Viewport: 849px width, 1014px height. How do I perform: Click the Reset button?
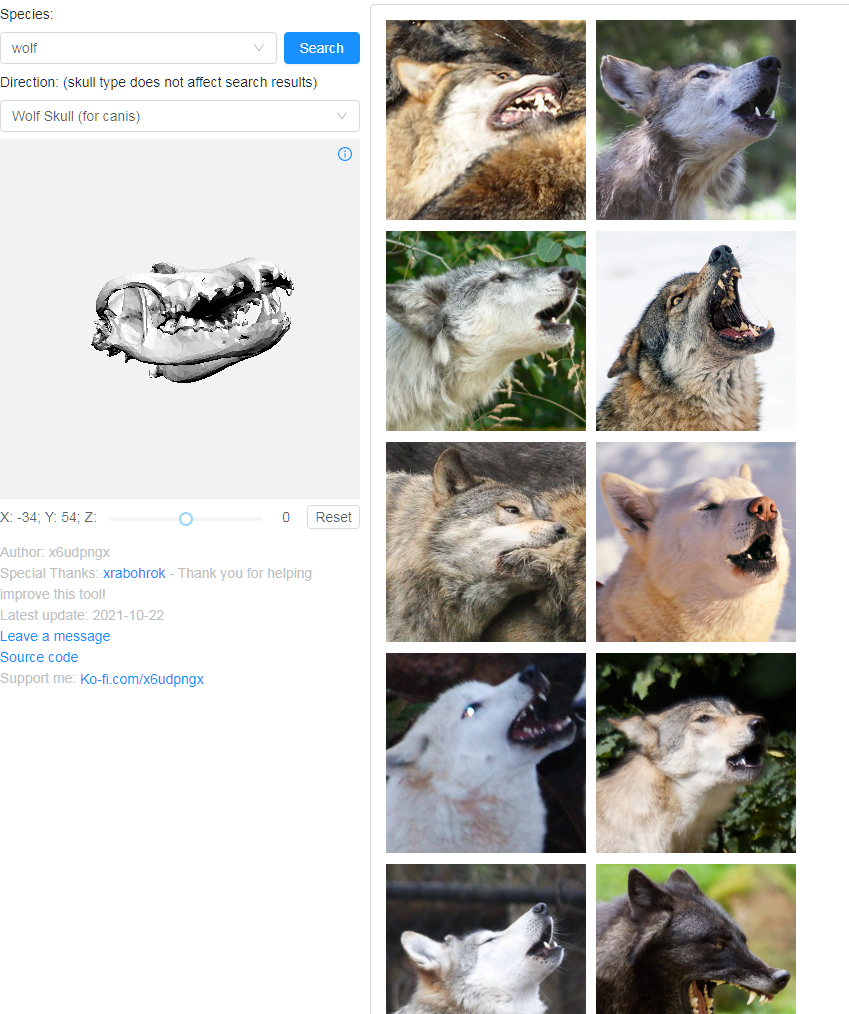(x=333, y=517)
